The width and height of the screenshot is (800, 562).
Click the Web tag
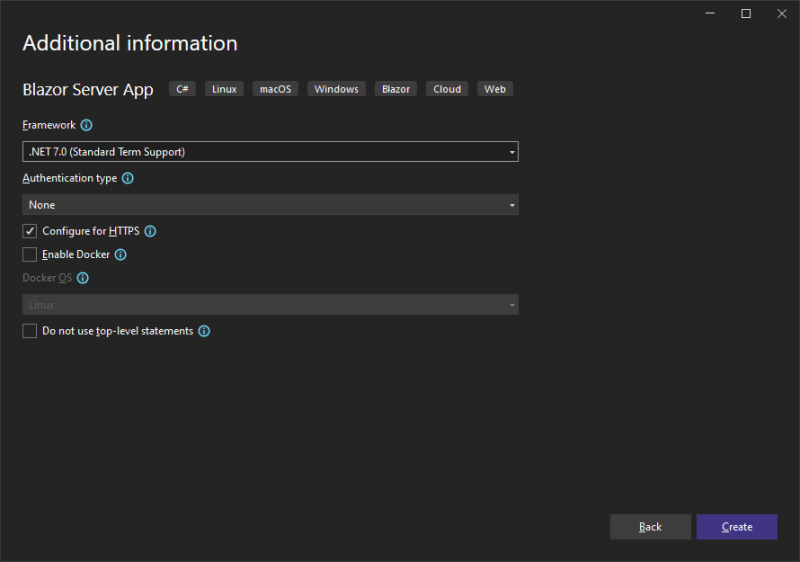coord(495,89)
